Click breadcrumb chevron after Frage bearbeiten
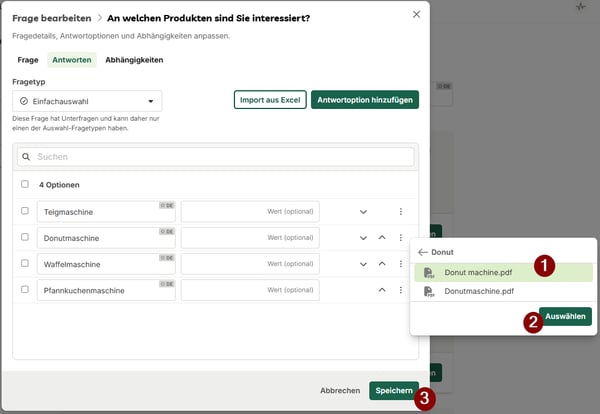The height and width of the screenshot is (414, 600). (x=99, y=18)
